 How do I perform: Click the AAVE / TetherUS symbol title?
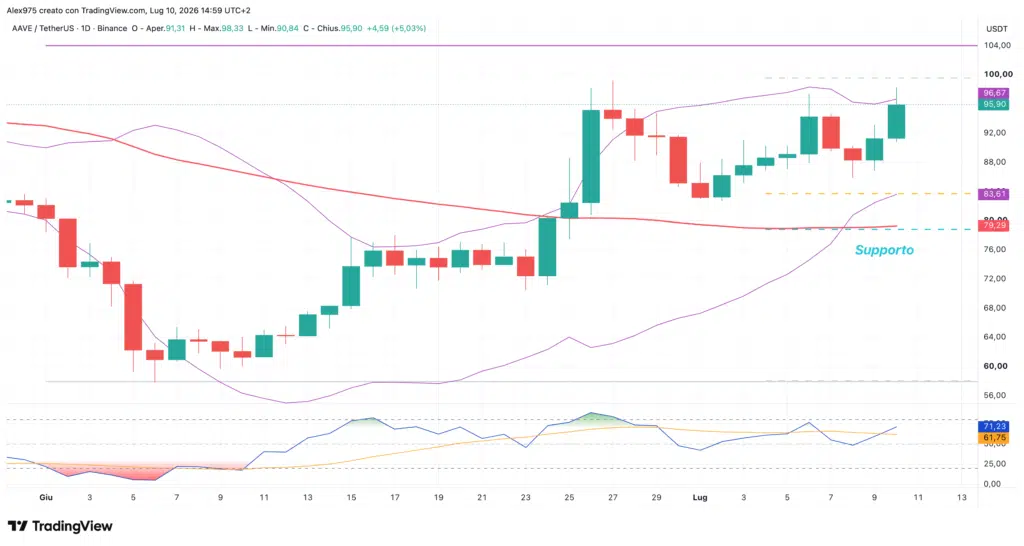(42, 29)
